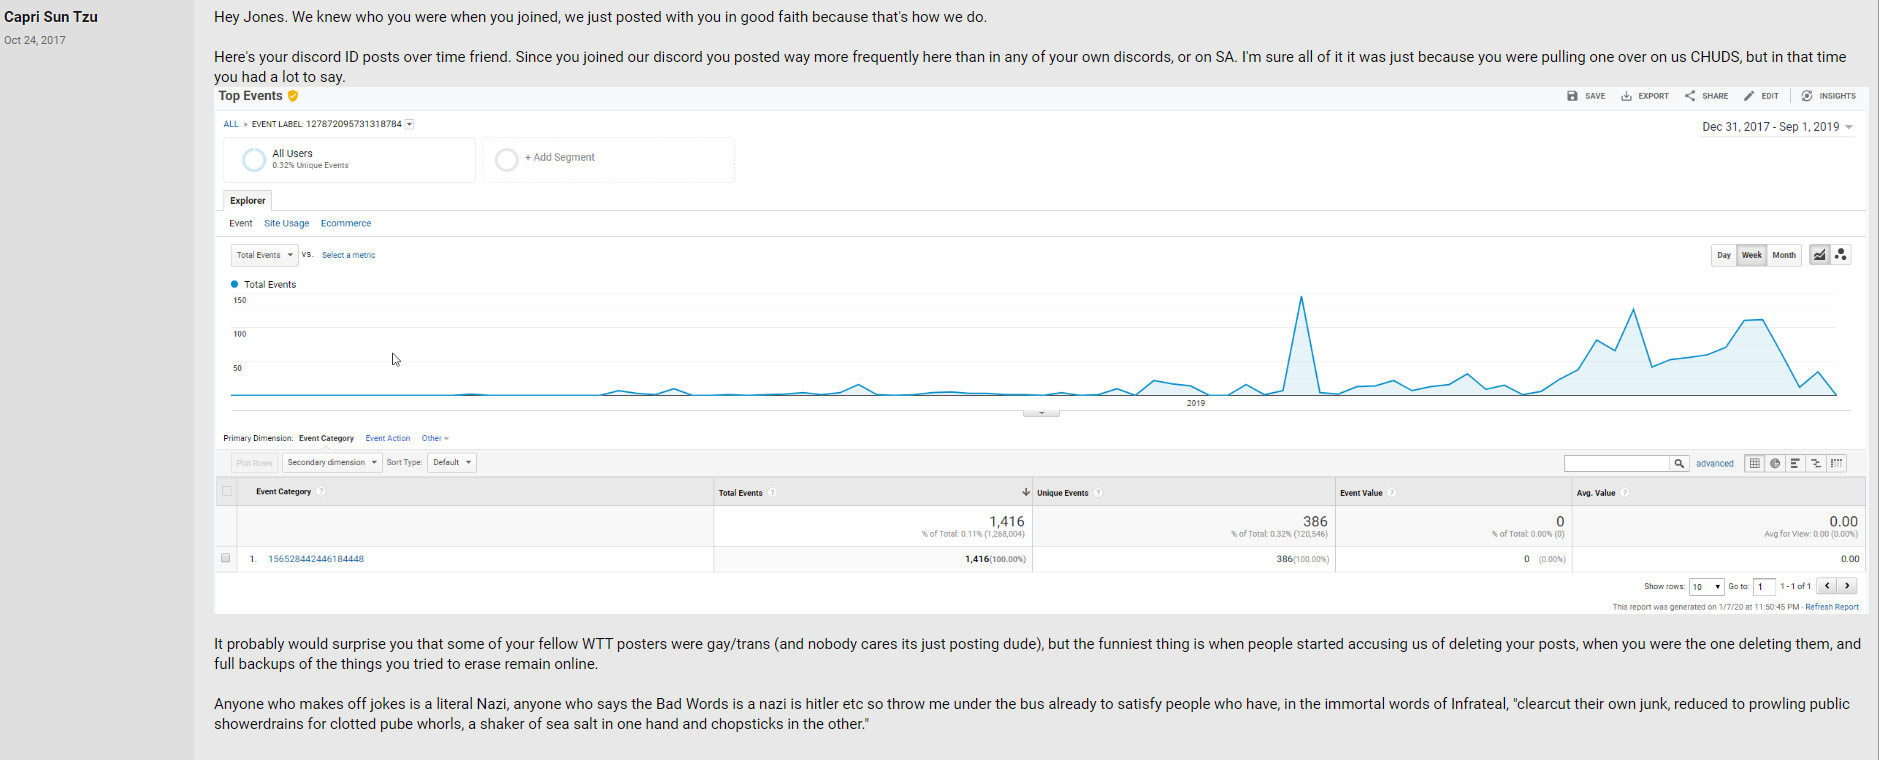The image size is (1881, 760).
Task: Click the Refresh Report link
Action: 1832,607
